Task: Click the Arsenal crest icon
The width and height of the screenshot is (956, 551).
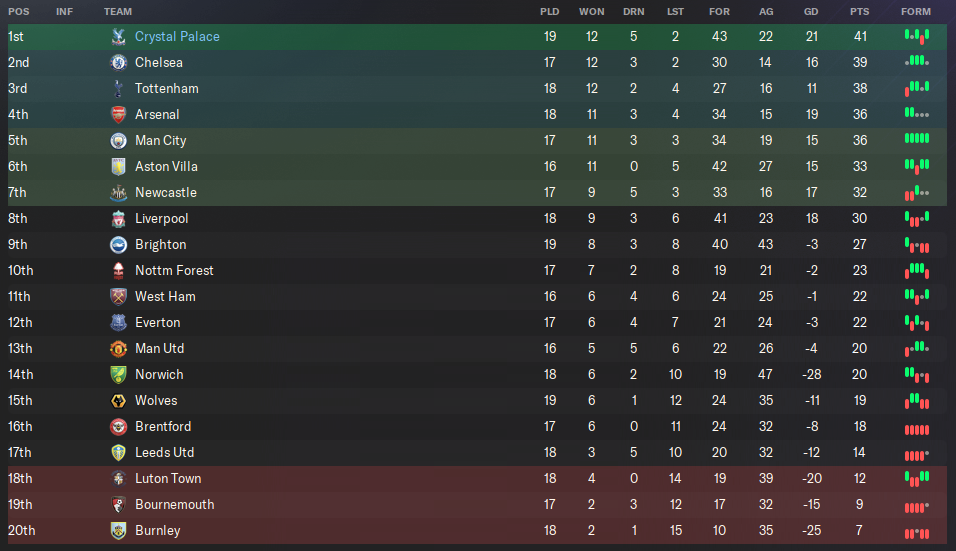Action: click(x=118, y=115)
